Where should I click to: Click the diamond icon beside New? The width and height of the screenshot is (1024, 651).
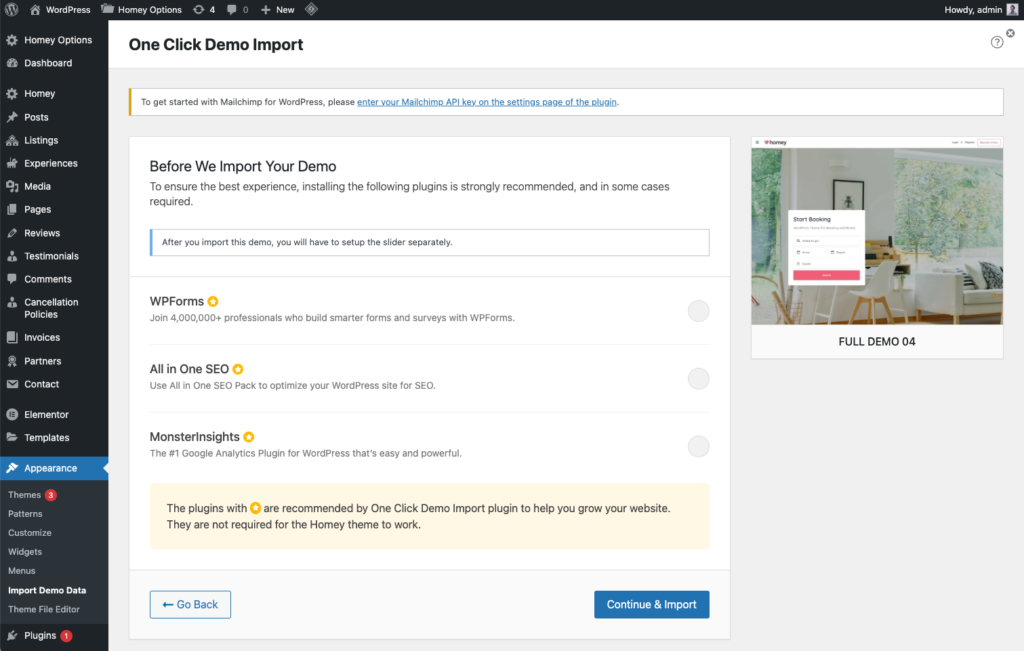pos(312,9)
